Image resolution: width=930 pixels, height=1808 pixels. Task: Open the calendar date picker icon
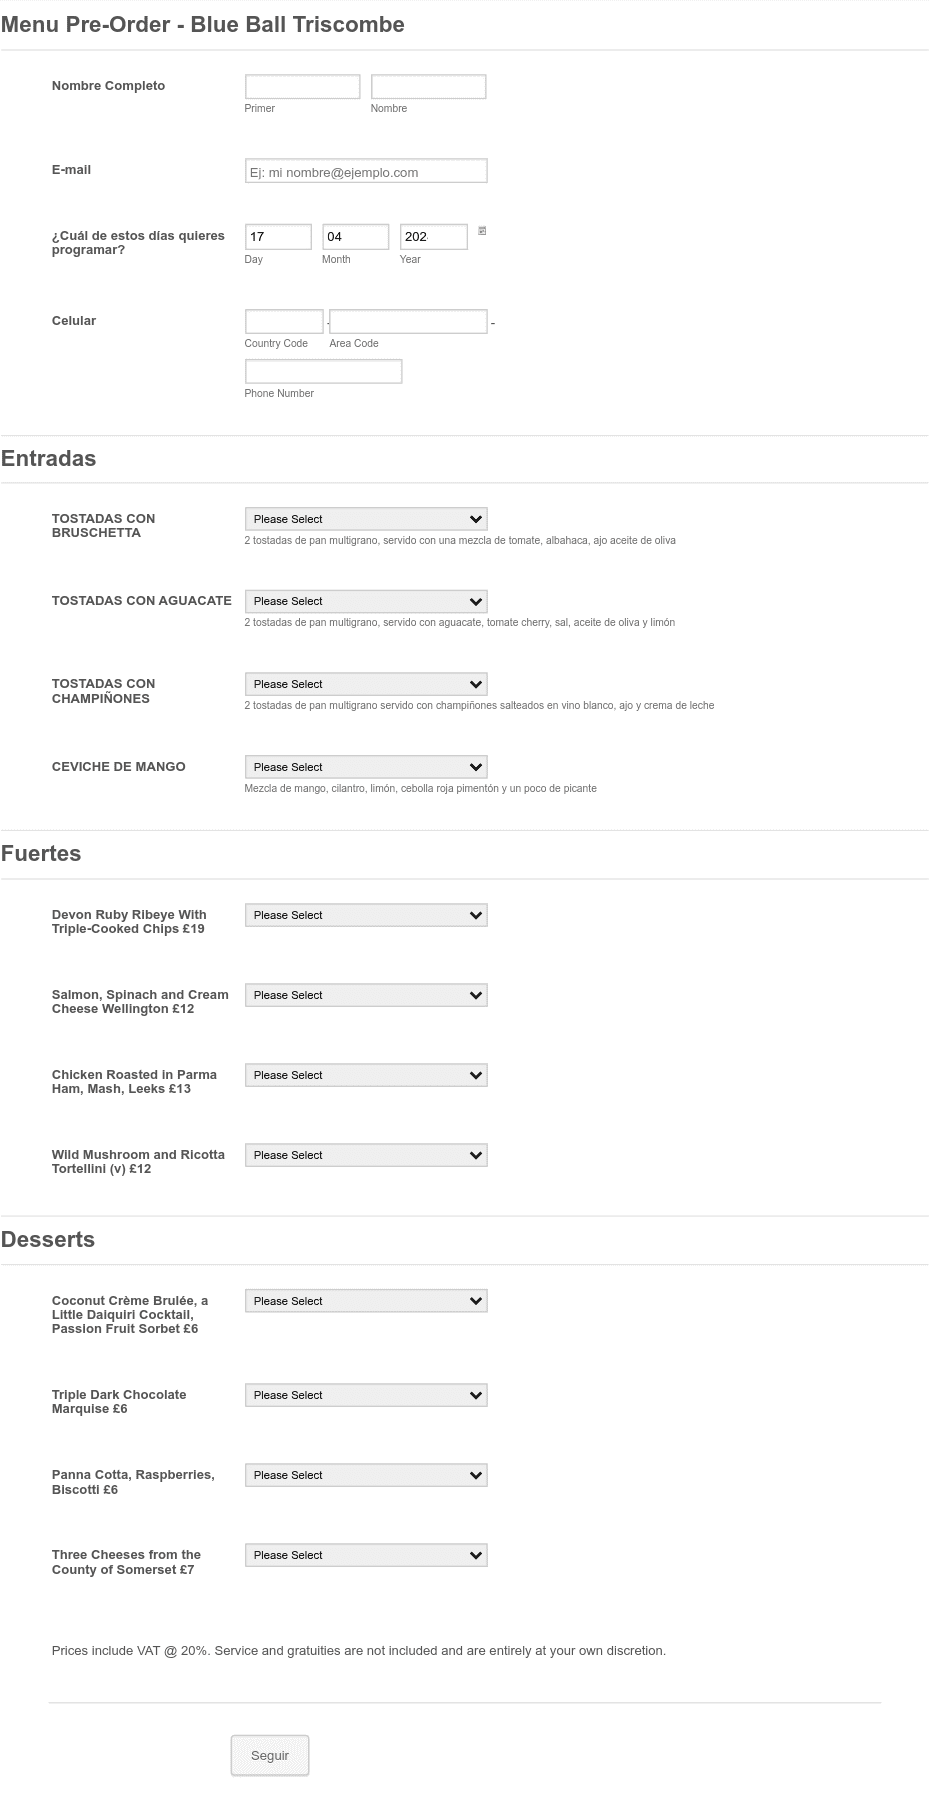pos(482,231)
